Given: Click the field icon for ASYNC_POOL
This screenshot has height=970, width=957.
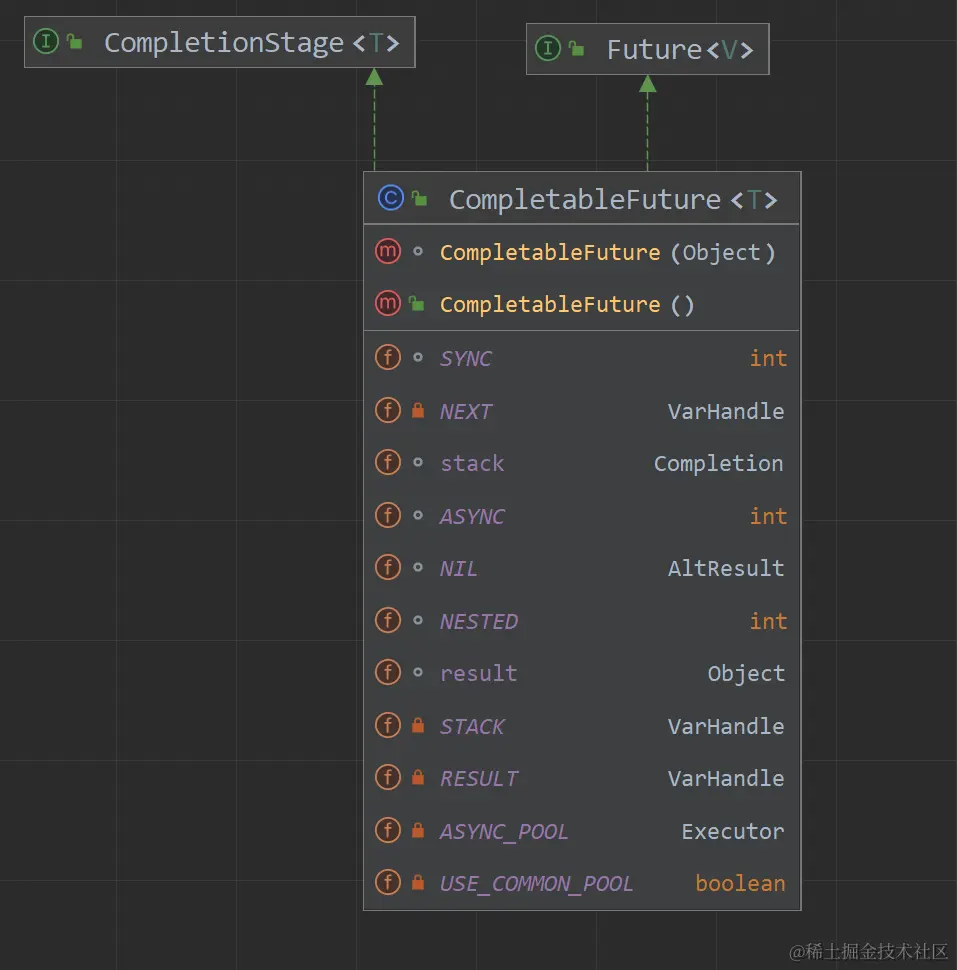Looking at the screenshot, I should pos(388,830).
